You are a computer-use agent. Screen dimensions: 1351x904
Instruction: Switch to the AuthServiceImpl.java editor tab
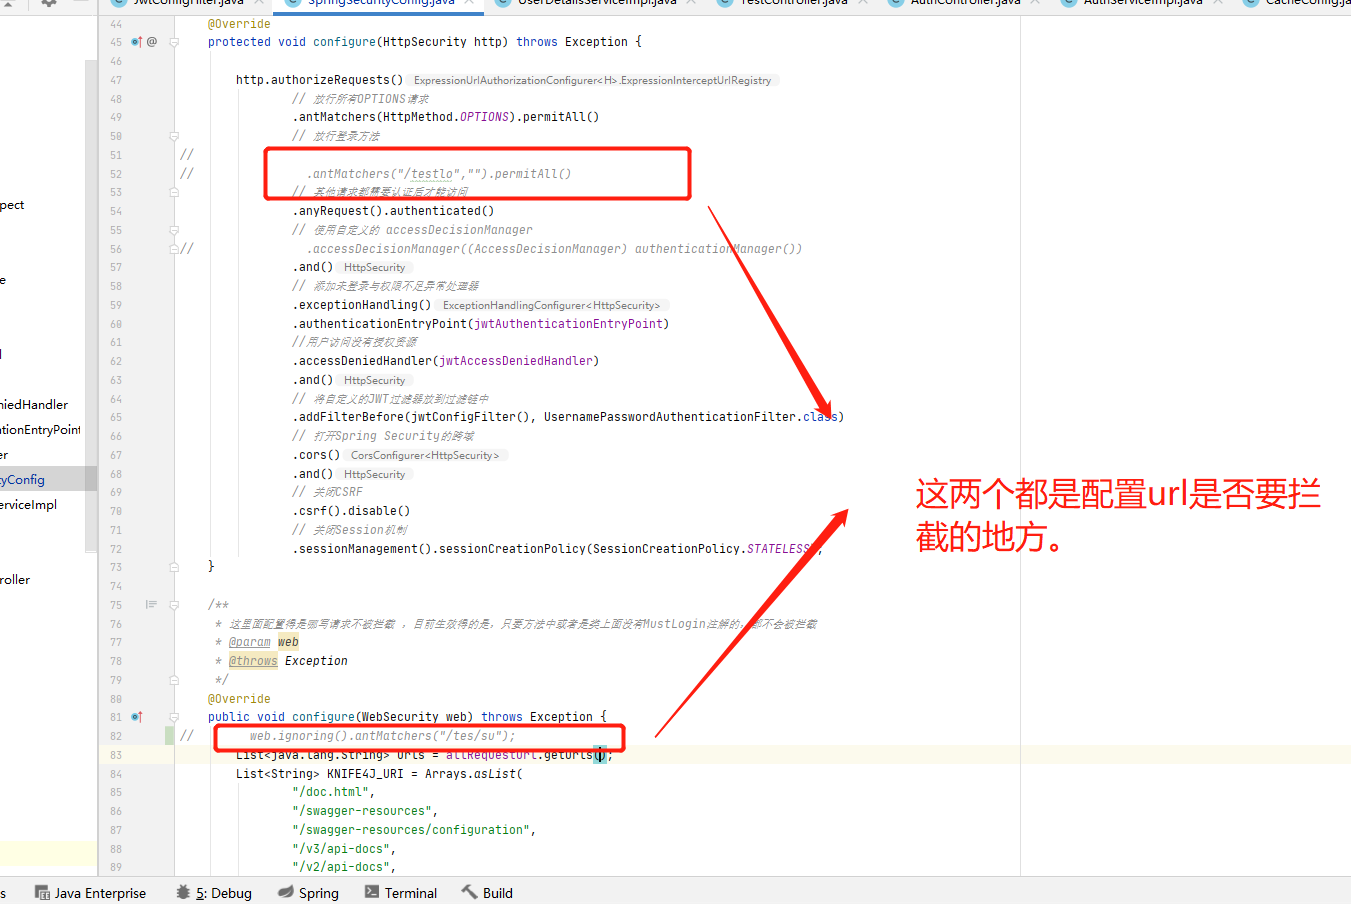coord(1143,4)
